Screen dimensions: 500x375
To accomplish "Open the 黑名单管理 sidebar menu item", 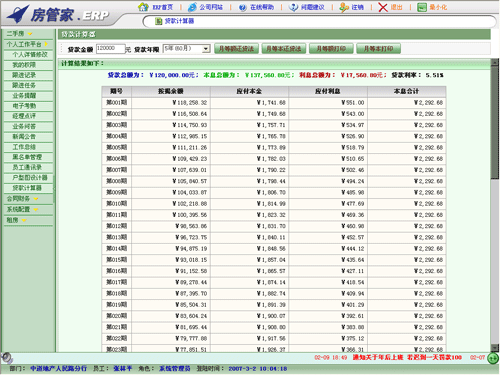I will (x=28, y=157).
